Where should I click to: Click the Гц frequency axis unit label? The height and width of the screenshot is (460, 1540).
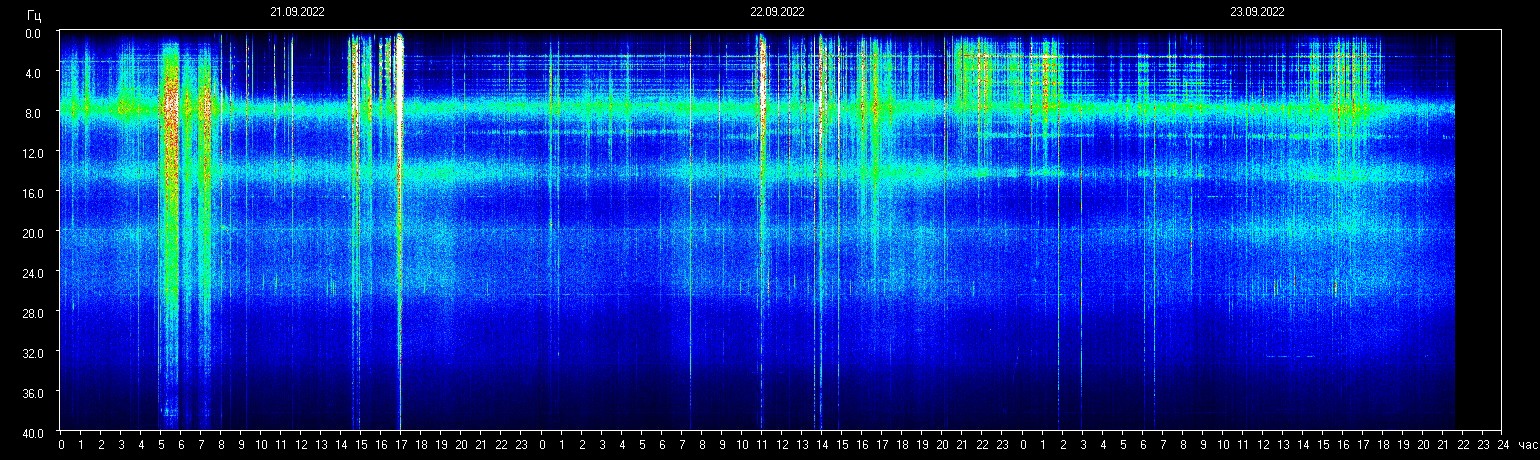click(35, 15)
